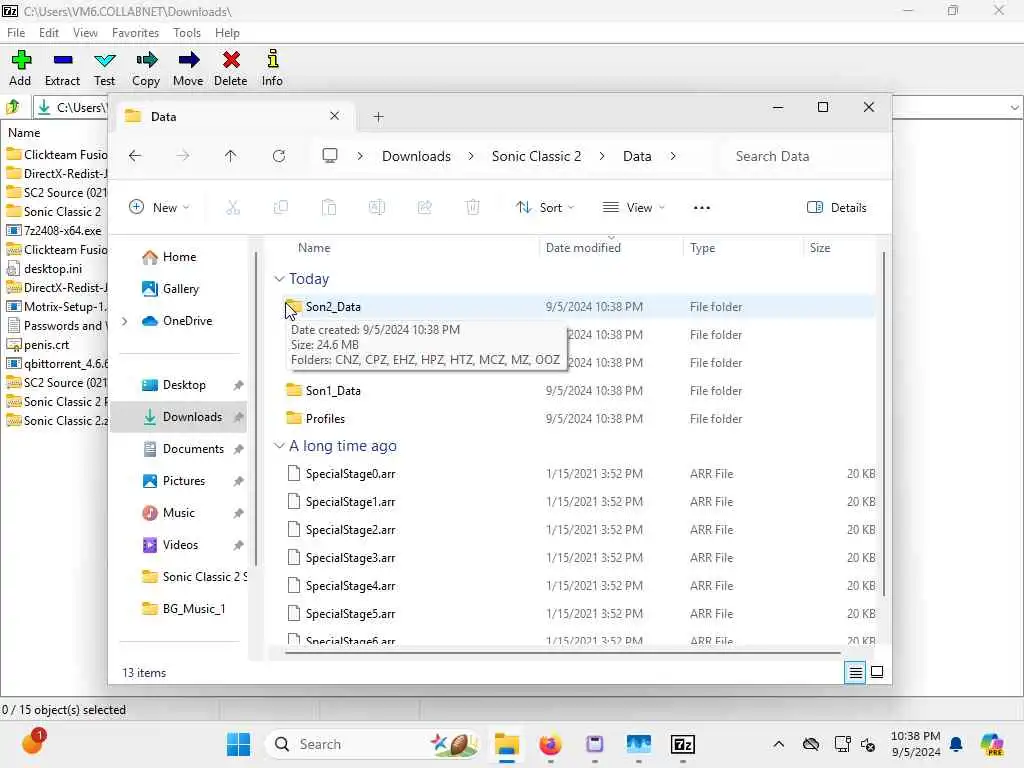
Task: Open the 7-Zip Tools menu
Action: [x=187, y=33]
